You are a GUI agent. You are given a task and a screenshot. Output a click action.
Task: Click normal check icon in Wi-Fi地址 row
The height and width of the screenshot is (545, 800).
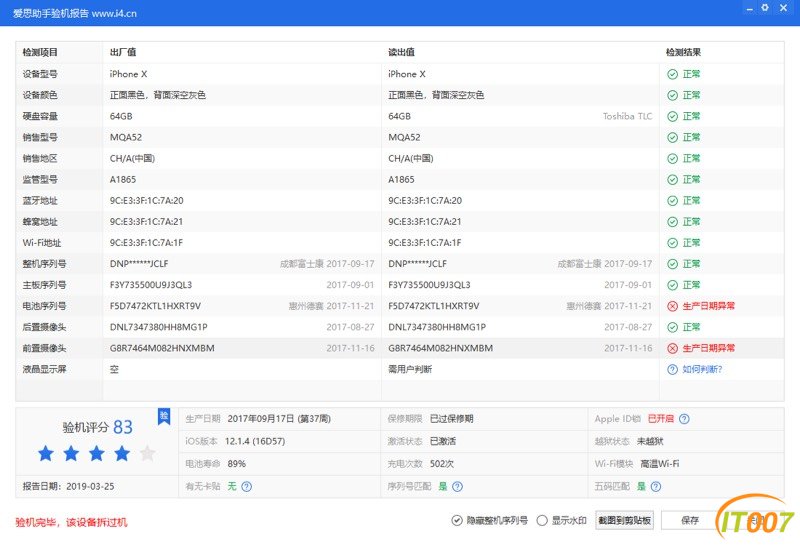672,243
